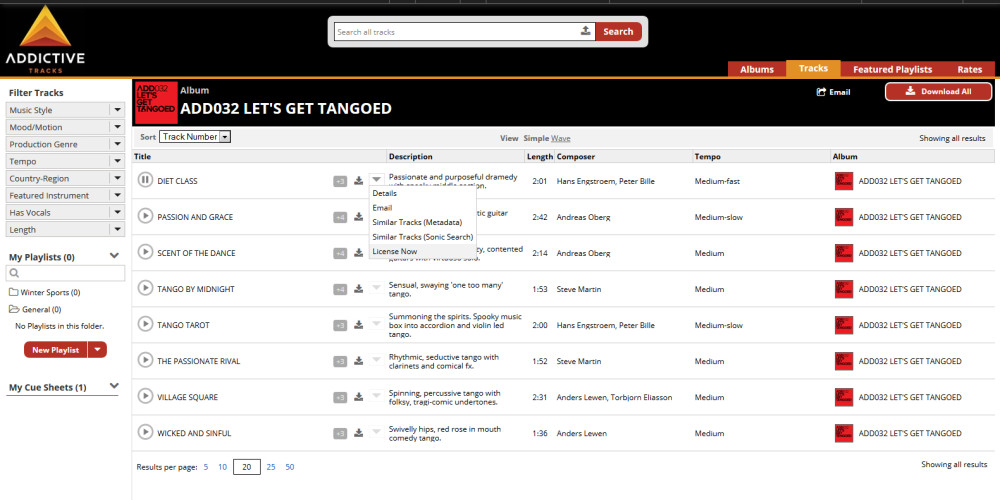The height and width of the screenshot is (500, 1000).
Task: Play the TANGO BY MIDNIGHT track
Action: point(145,288)
